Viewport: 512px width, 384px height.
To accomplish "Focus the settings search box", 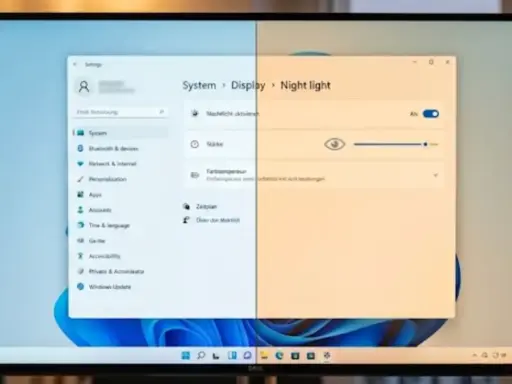I will point(120,112).
